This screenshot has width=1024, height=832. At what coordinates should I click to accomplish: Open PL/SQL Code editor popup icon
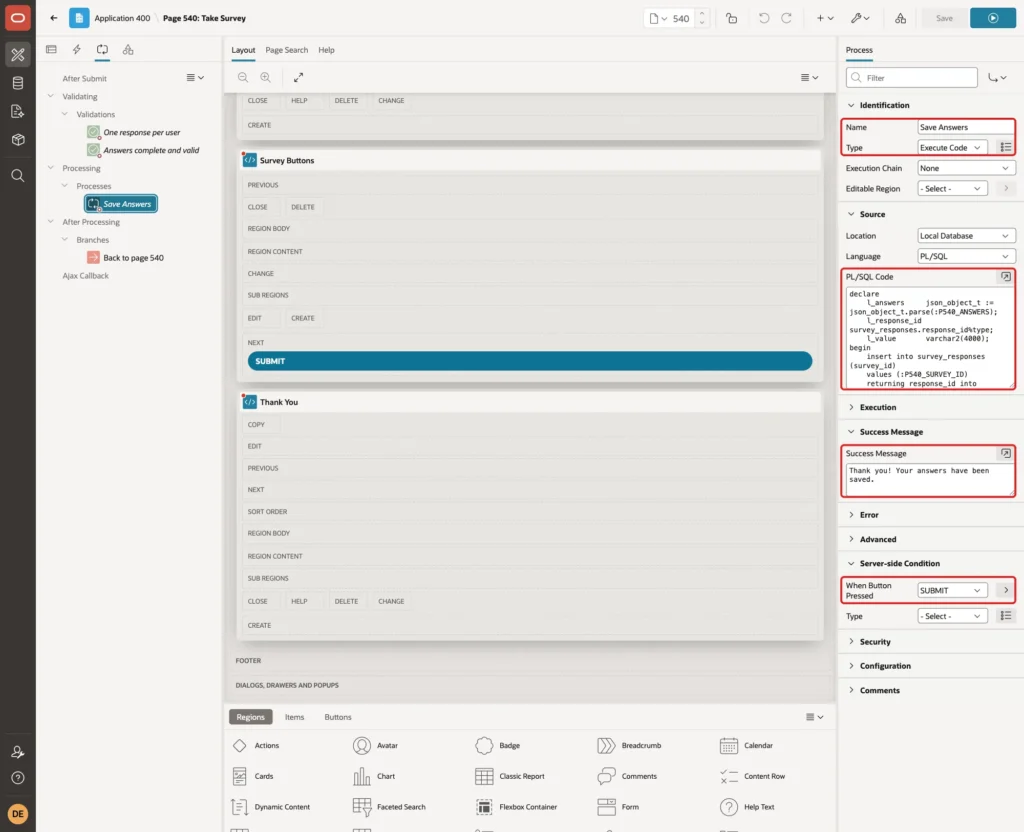[1006, 277]
